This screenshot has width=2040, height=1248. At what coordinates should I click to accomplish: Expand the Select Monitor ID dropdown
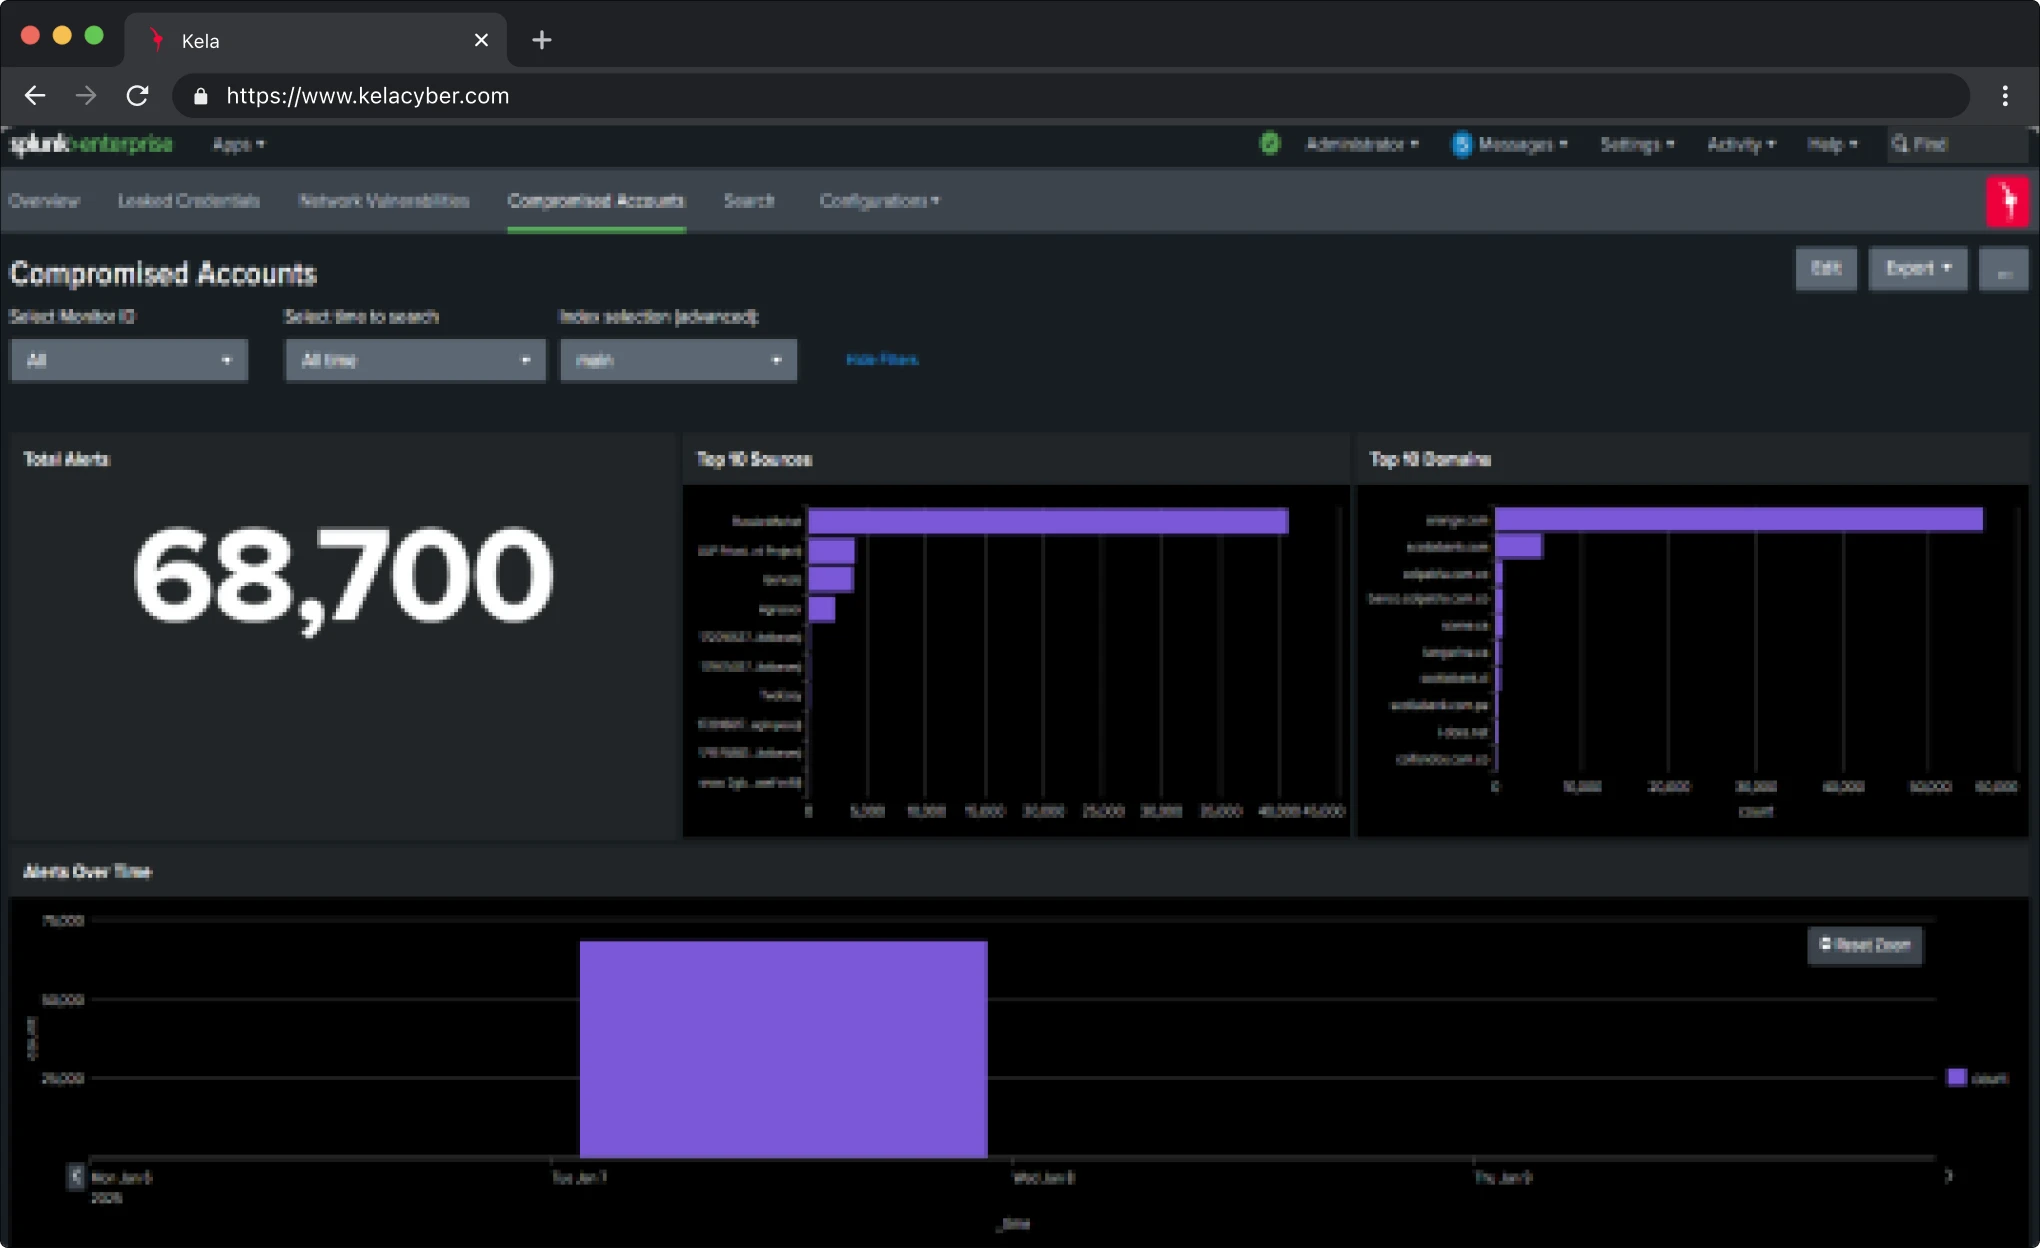click(129, 360)
